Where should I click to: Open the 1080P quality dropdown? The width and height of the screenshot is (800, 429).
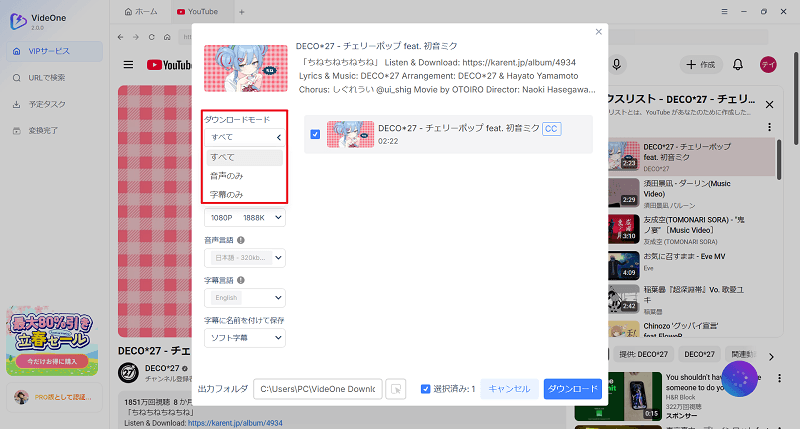[x=245, y=217]
